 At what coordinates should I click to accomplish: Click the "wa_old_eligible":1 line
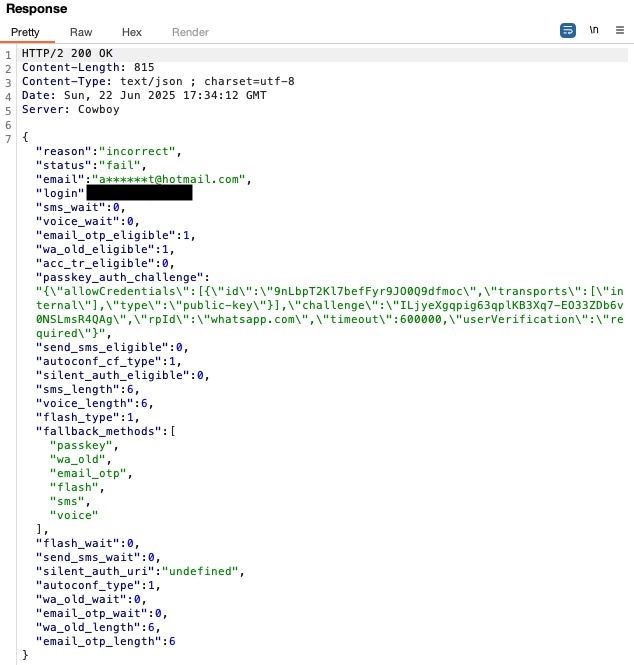[105, 249]
